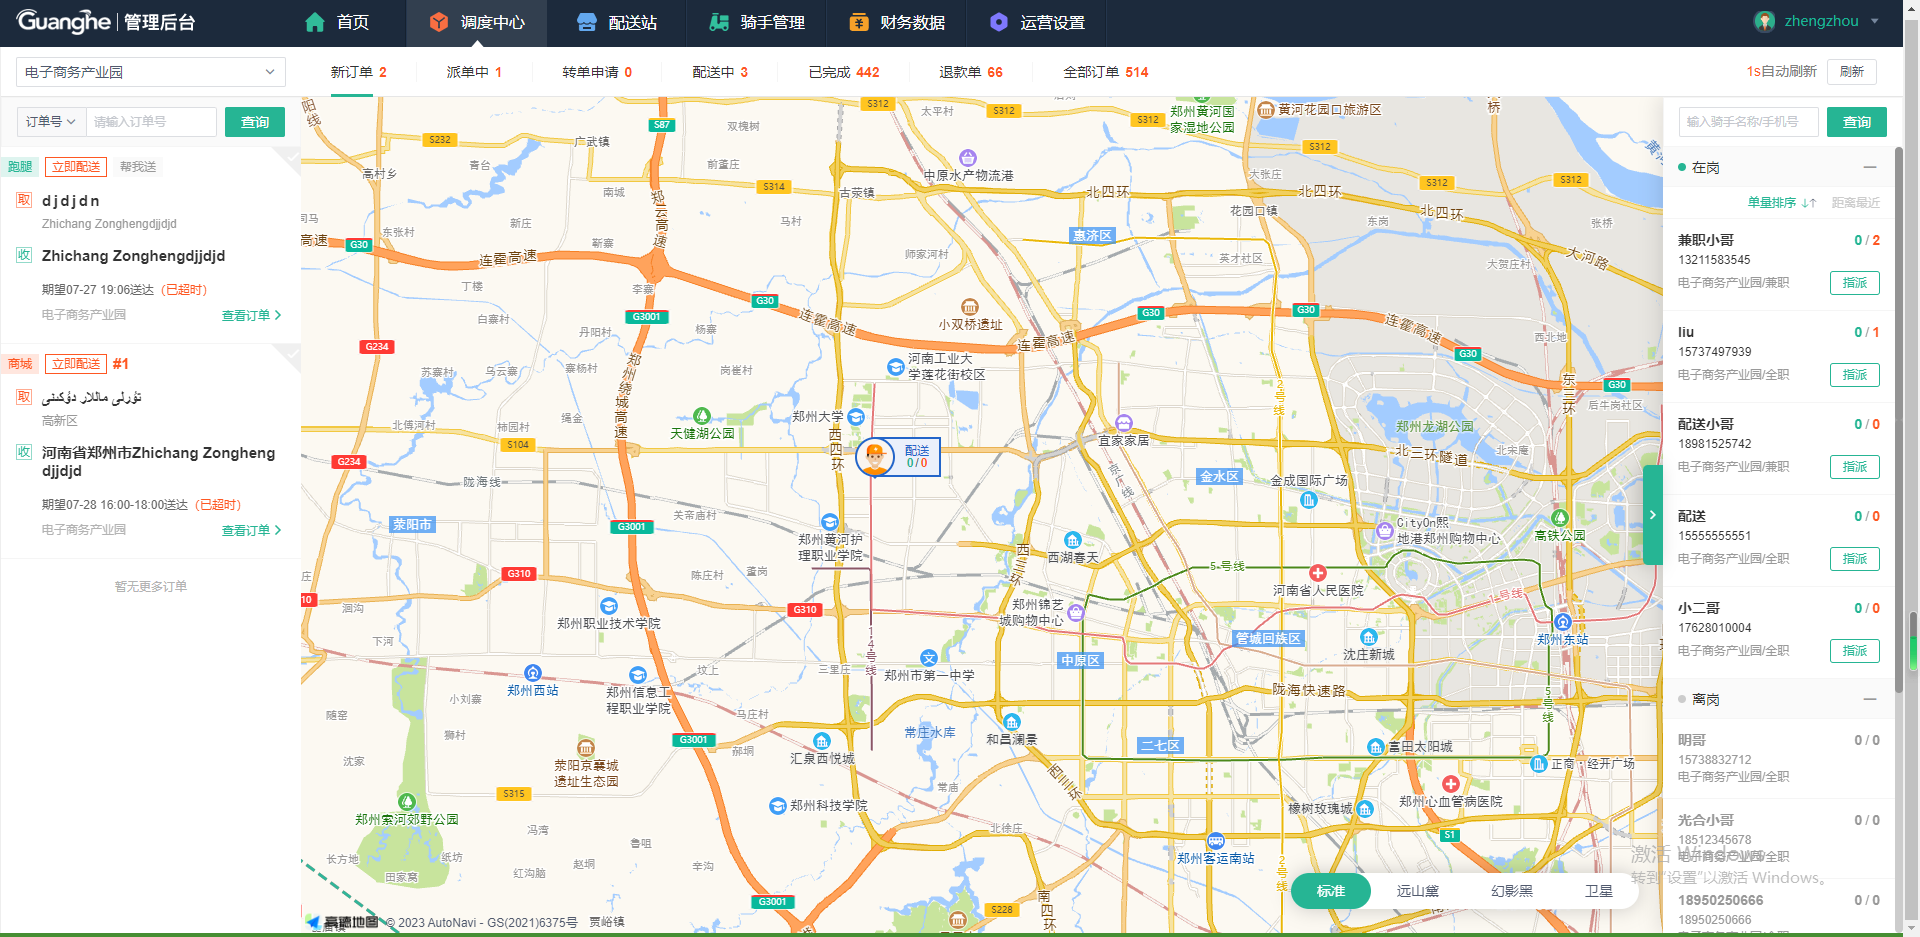Viewport: 1920px width, 937px height.
Task: Open the 退款单 refund orders tab
Action: click(970, 72)
